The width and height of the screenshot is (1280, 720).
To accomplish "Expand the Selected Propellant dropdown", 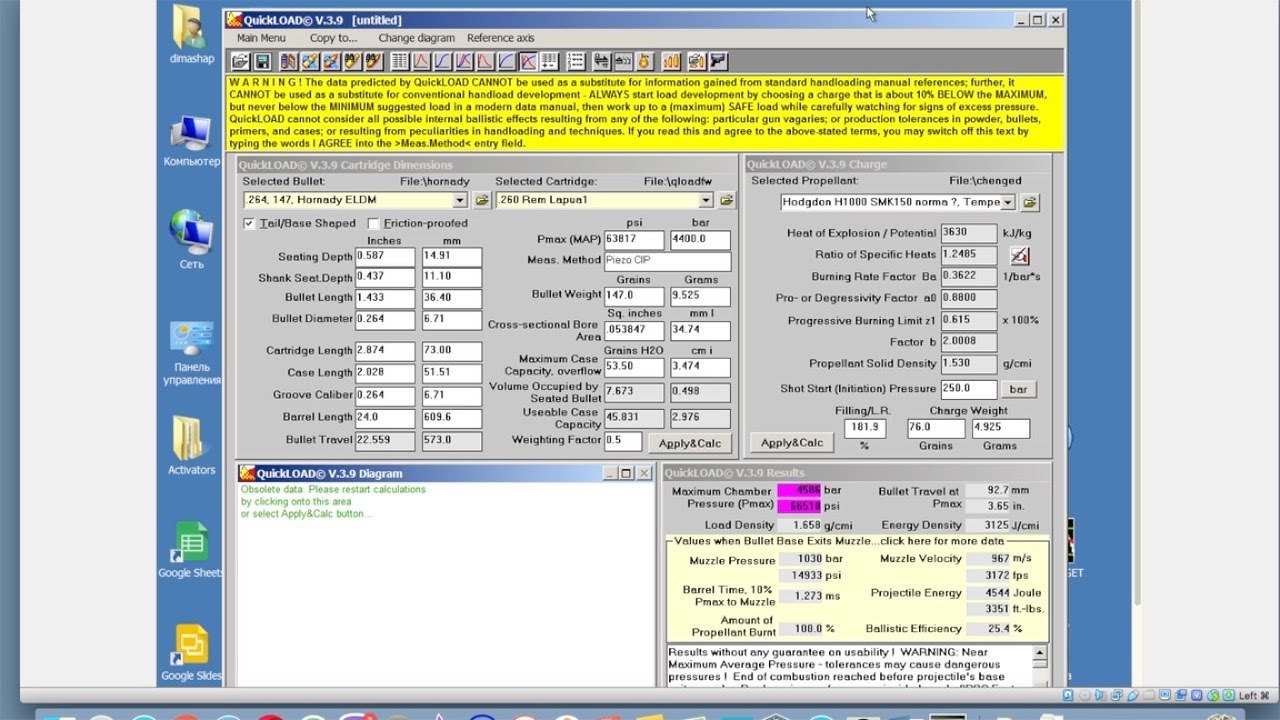I will [1007, 203].
